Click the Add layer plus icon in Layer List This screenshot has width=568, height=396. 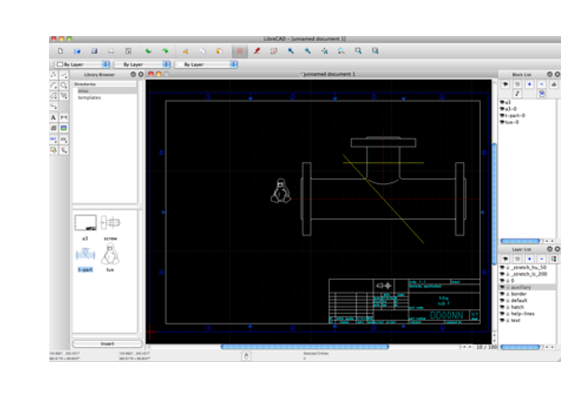(530, 259)
